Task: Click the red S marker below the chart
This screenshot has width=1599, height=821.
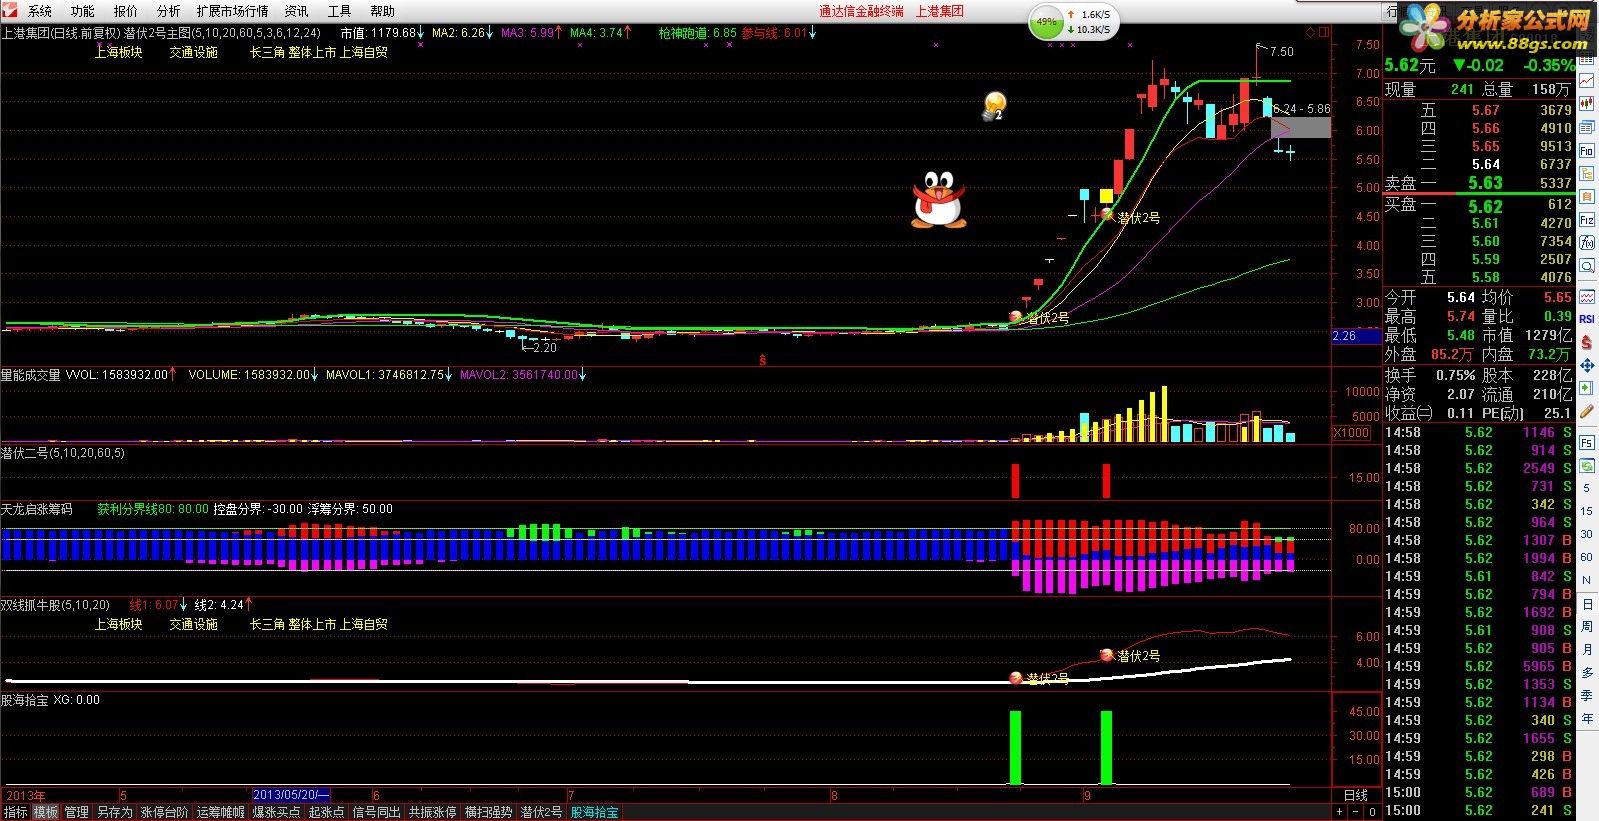Action: pyautogui.click(x=762, y=360)
